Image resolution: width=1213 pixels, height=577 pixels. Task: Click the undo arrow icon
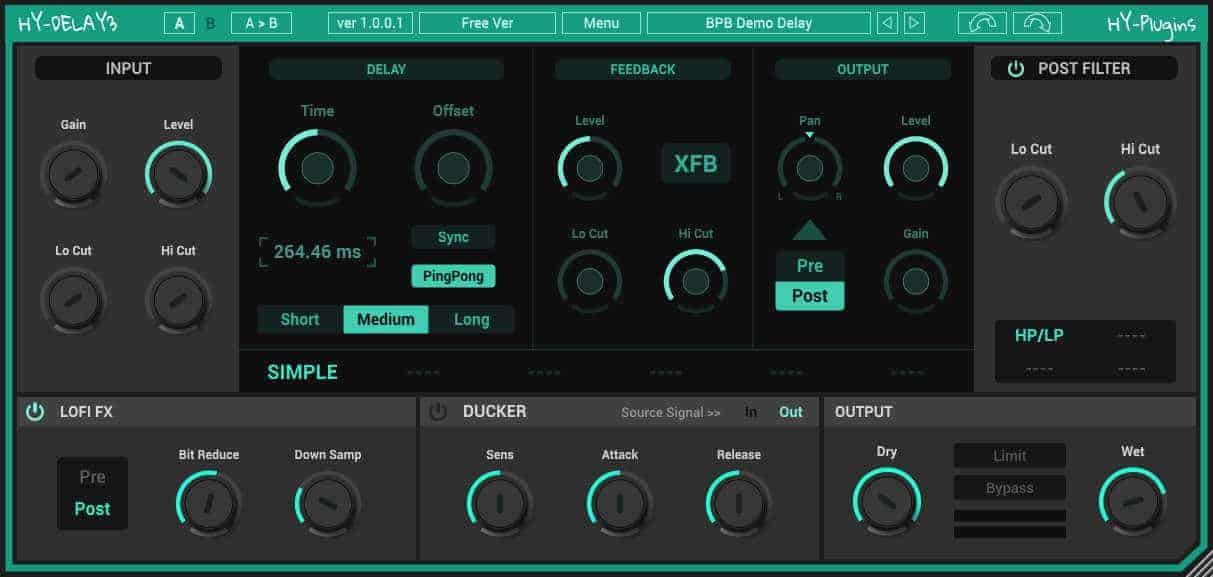click(x=982, y=23)
